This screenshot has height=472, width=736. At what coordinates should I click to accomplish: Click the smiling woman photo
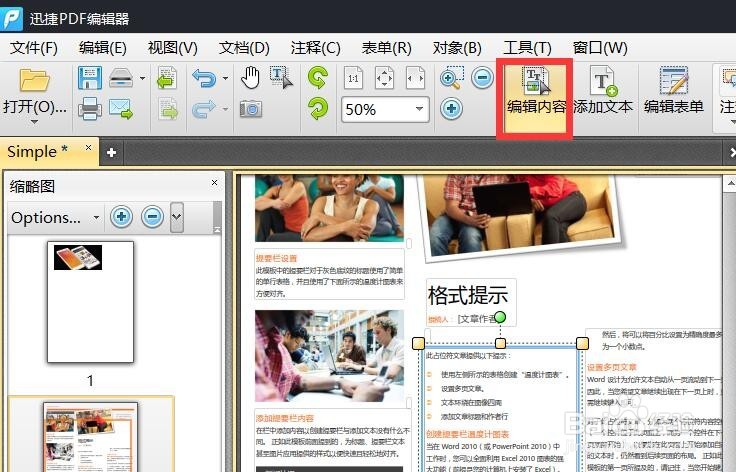coord(329,208)
